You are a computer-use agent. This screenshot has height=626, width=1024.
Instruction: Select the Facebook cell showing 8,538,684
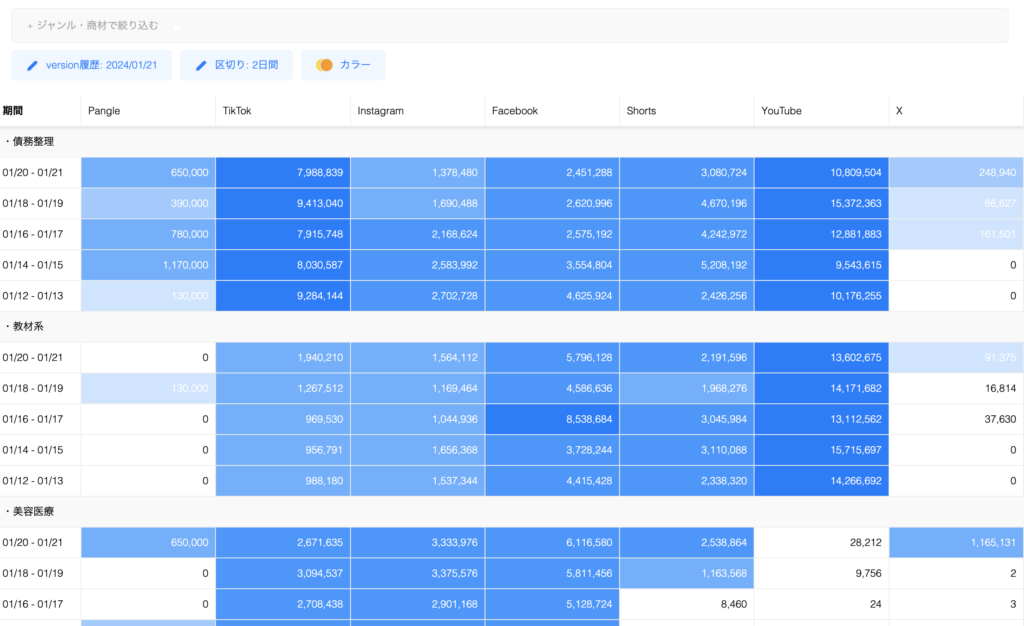552,420
